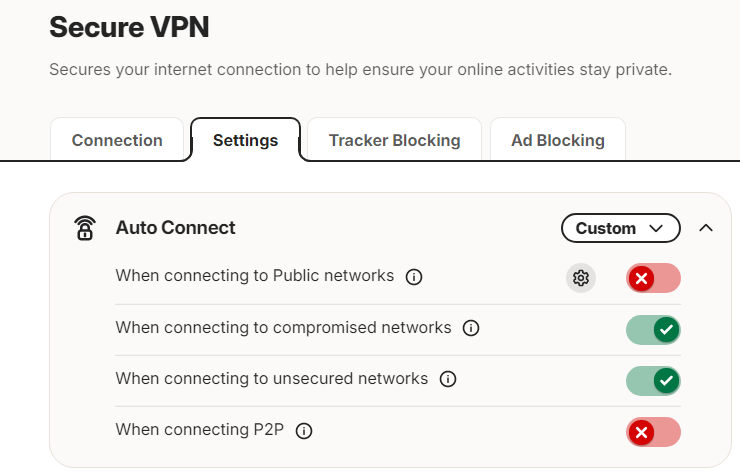The width and height of the screenshot is (740, 473).
Task: Collapse the Auto Connect section
Action: point(706,228)
